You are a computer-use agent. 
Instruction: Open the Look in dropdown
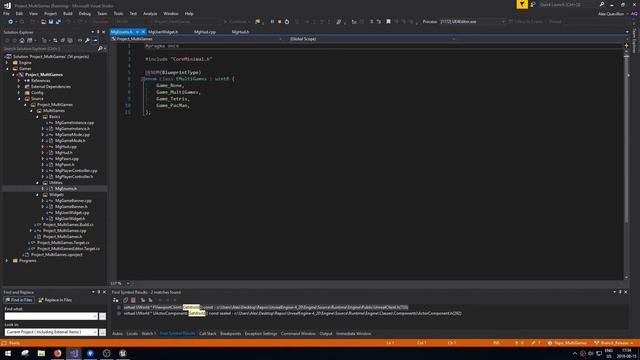tap(95, 332)
